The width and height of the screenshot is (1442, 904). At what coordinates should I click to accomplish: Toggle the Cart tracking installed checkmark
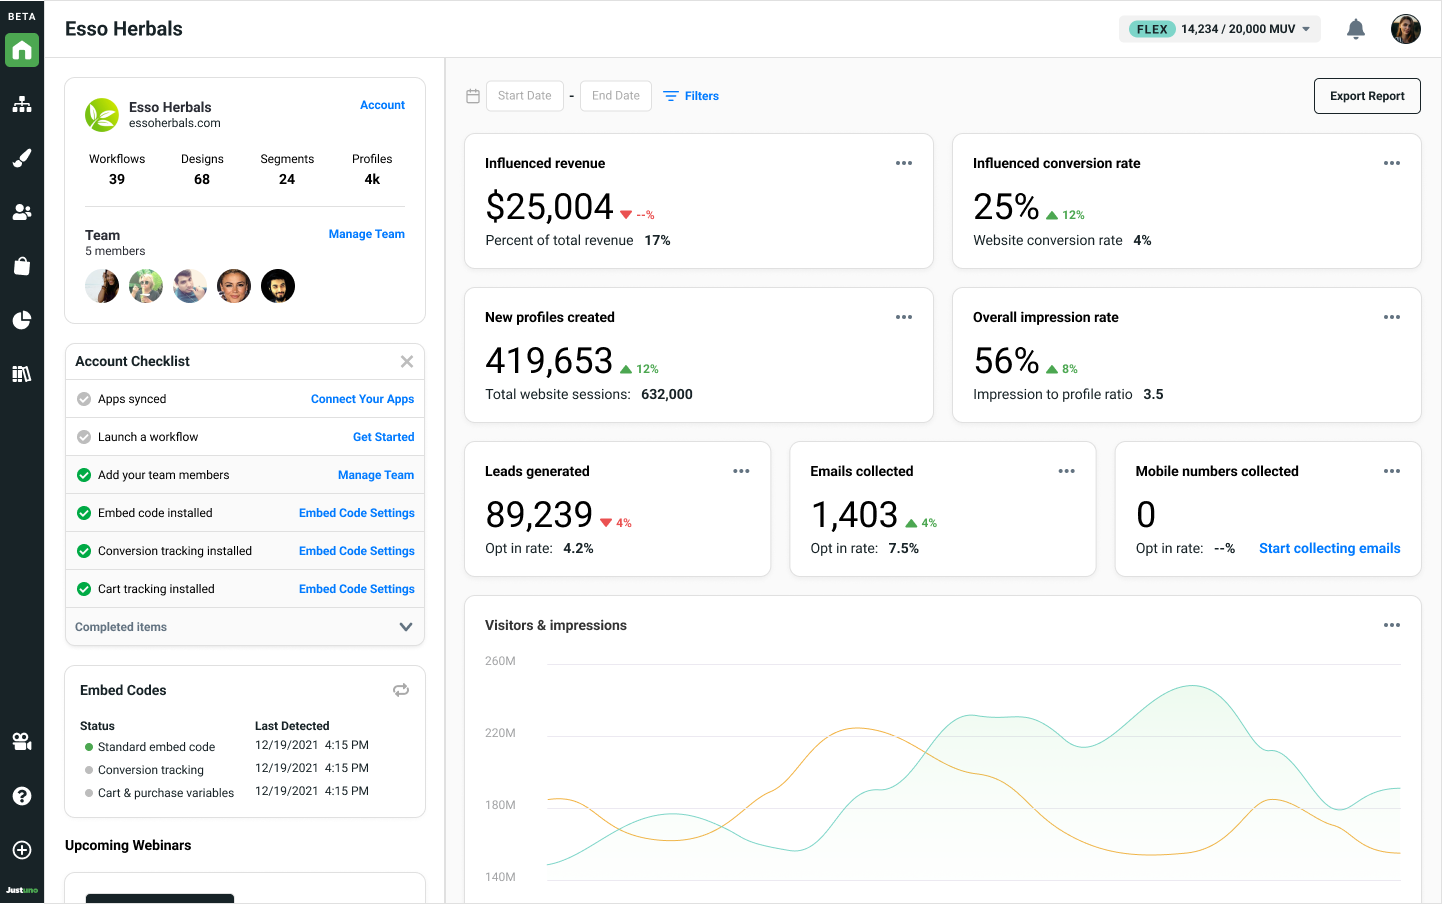(83, 588)
